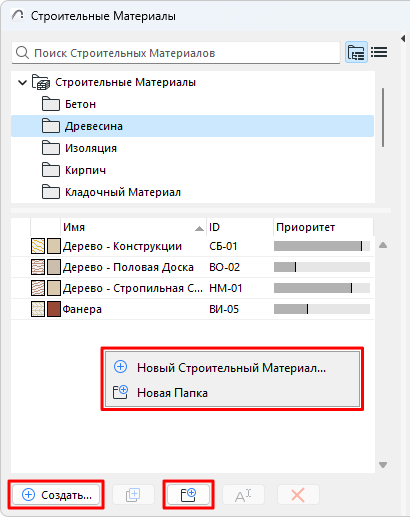The height and width of the screenshot is (517, 410).
Task: Sort by Имя column sort arrow
Action: 199,228
